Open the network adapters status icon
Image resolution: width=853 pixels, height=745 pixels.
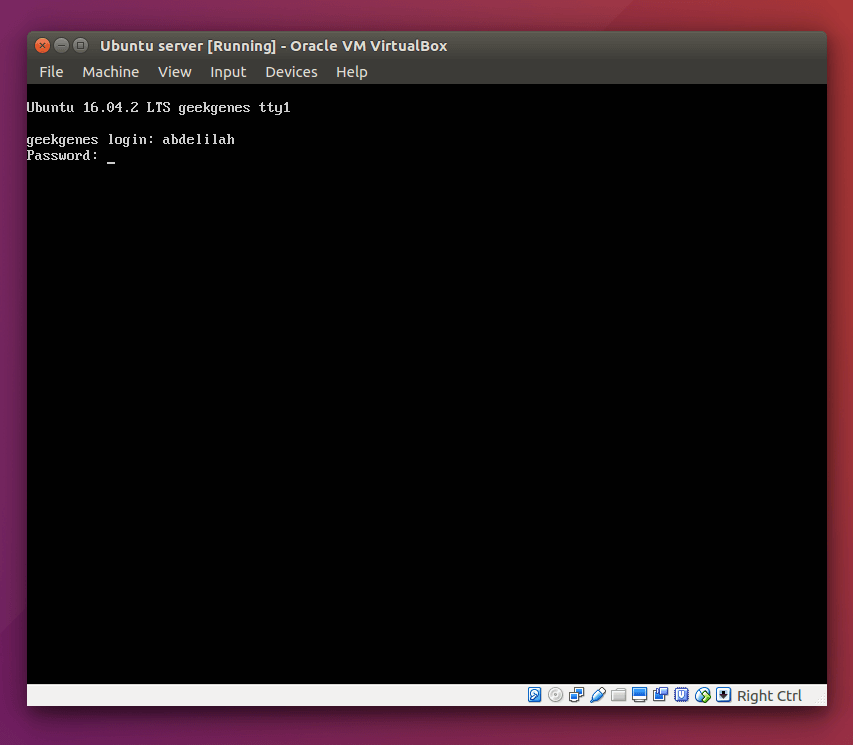pyautogui.click(x=576, y=695)
